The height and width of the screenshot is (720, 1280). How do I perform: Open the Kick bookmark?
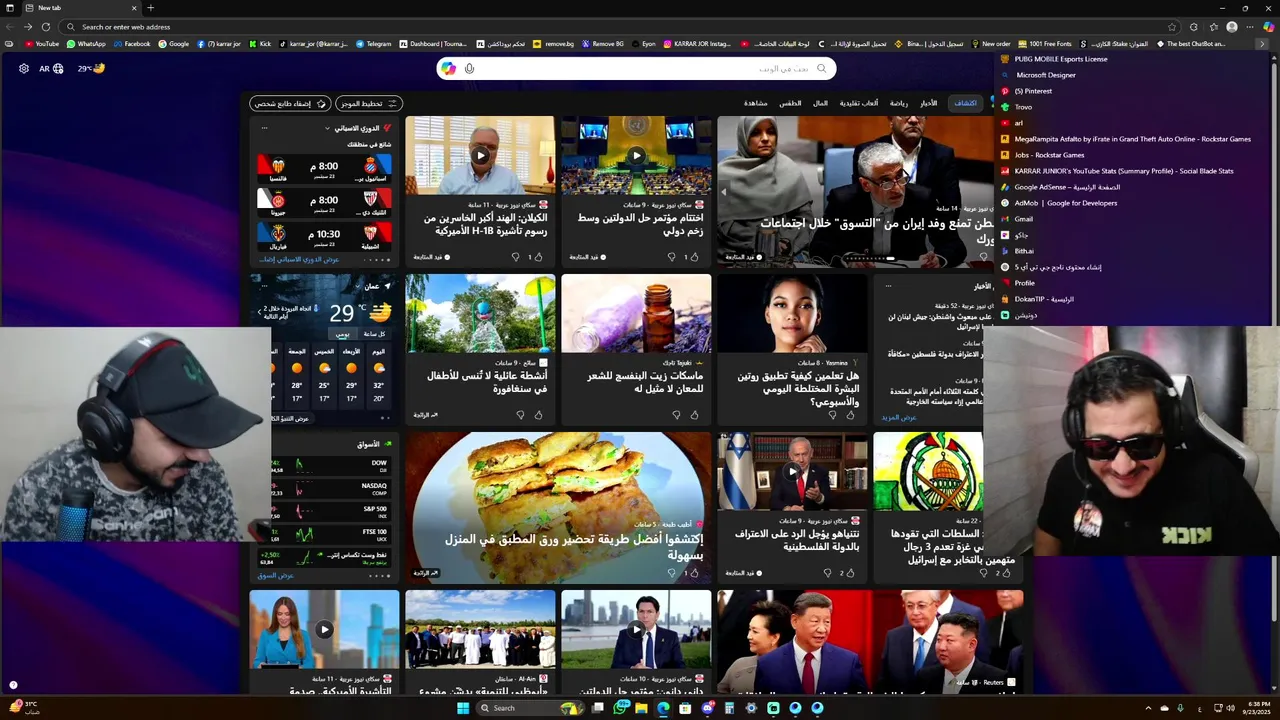[x=260, y=44]
